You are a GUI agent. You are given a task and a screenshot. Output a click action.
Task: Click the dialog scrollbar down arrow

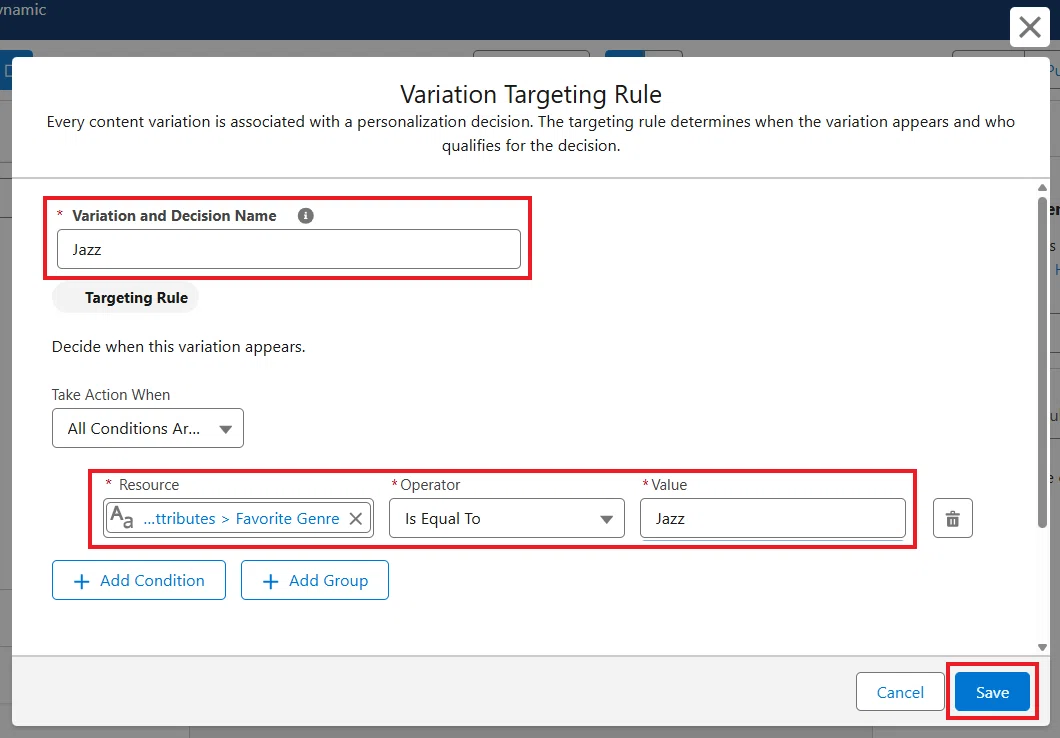[1042, 647]
